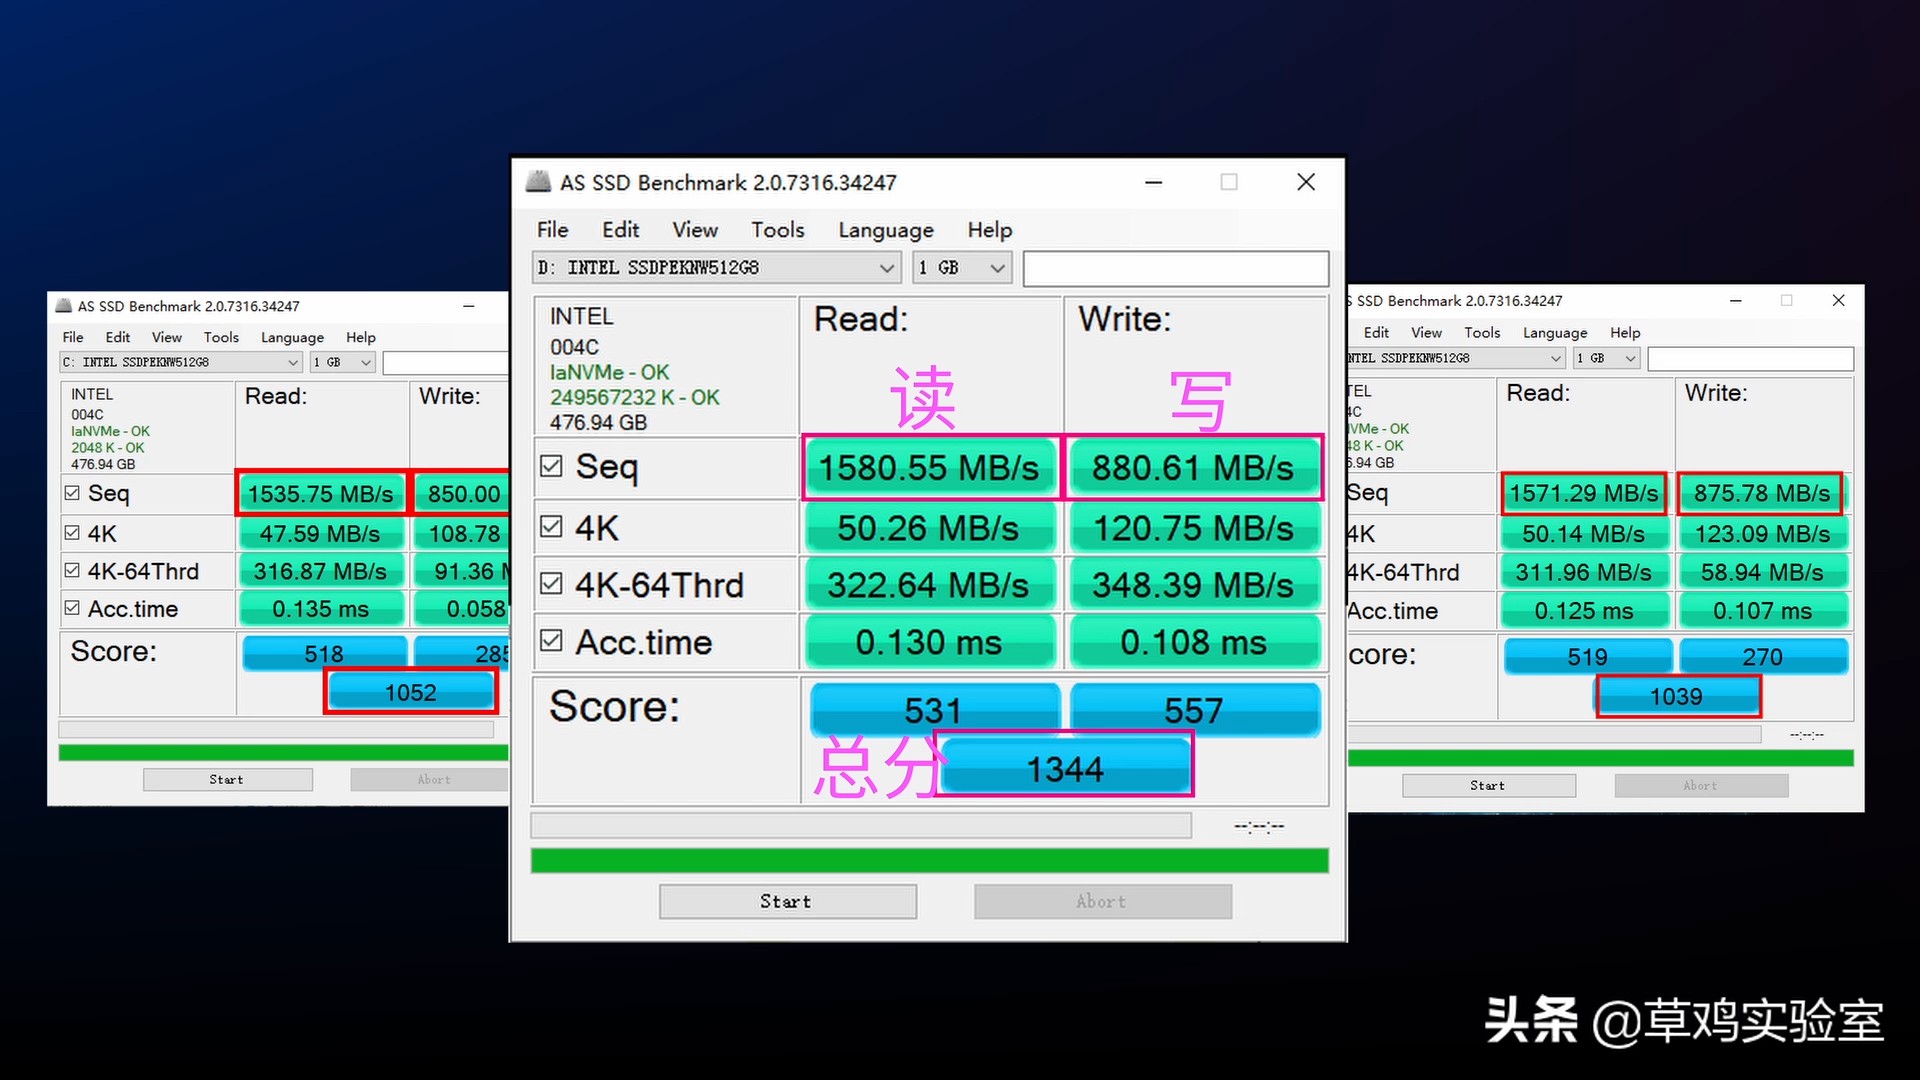Toggle the Acc.time checkbox in left window
This screenshot has height=1080, width=1920.
[72, 608]
